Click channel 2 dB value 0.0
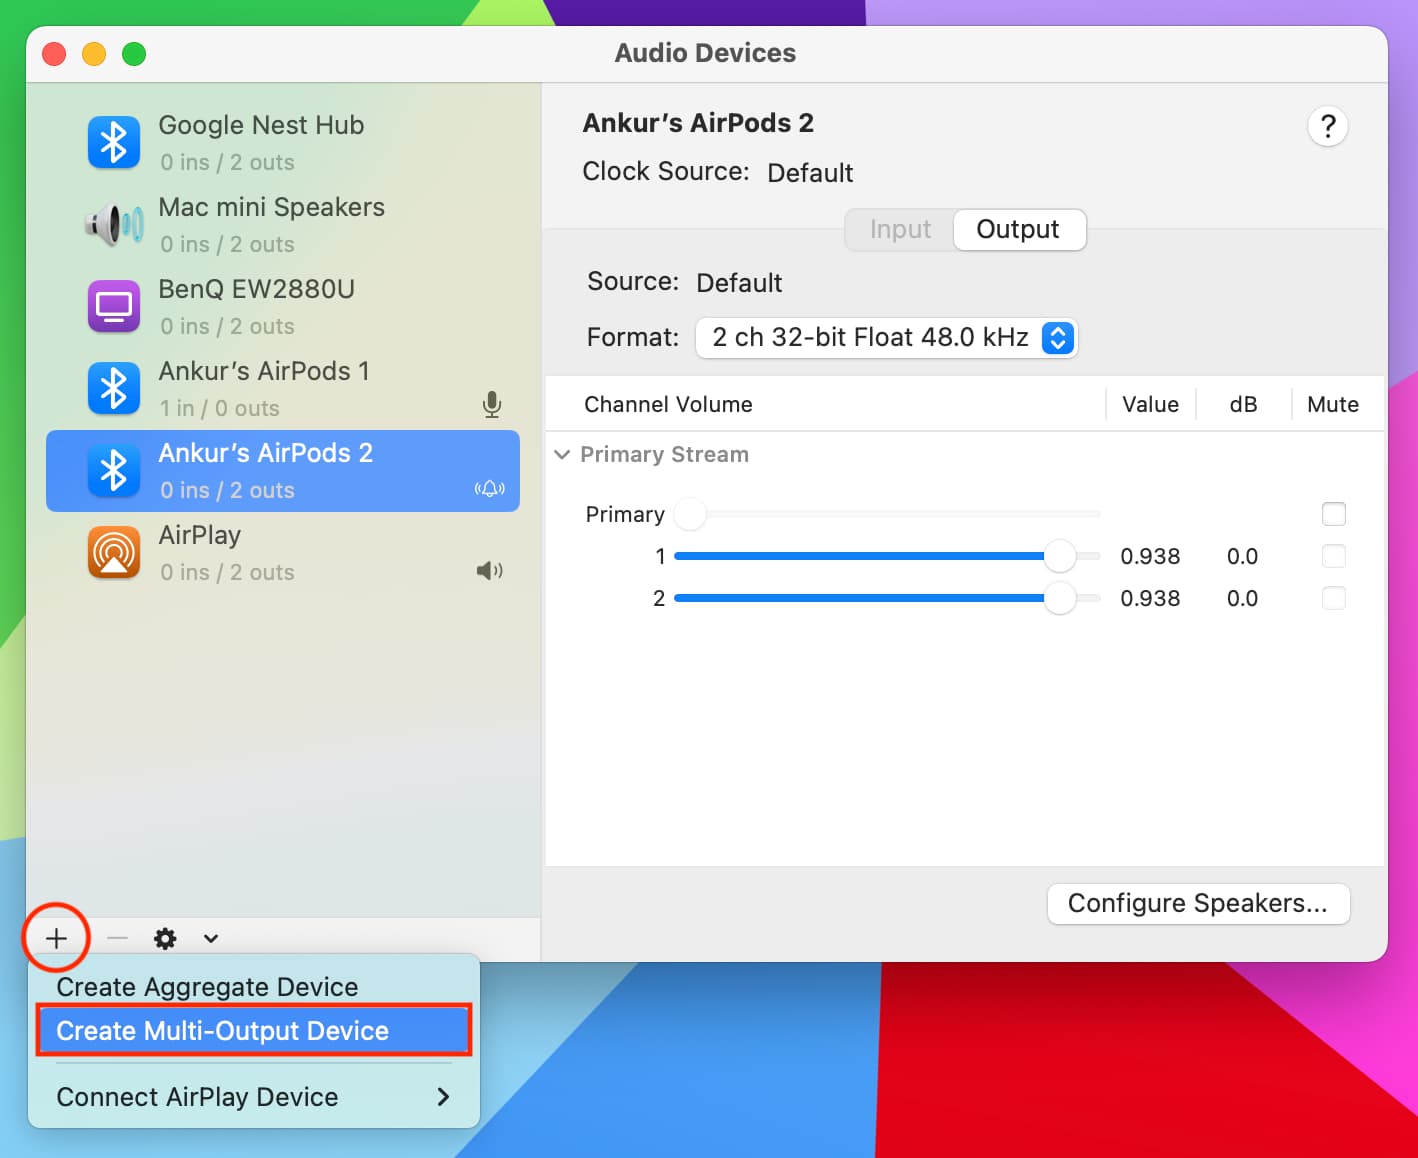 point(1242,598)
